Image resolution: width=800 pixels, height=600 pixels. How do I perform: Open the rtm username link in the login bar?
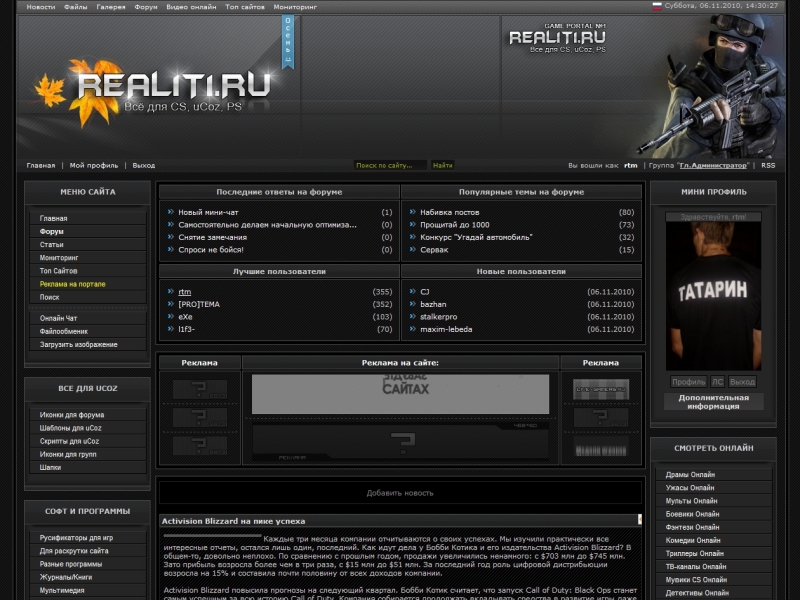[x=631, y=165]
